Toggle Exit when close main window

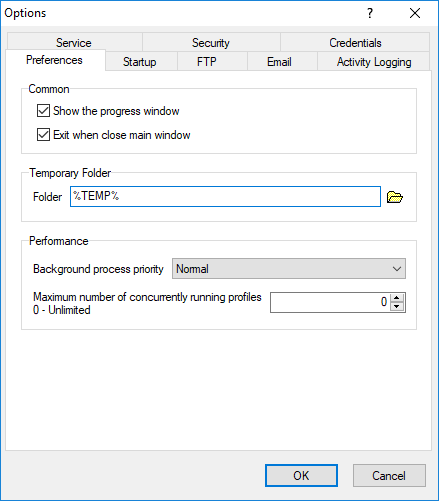pyautogui.click(x=43, y=135)
